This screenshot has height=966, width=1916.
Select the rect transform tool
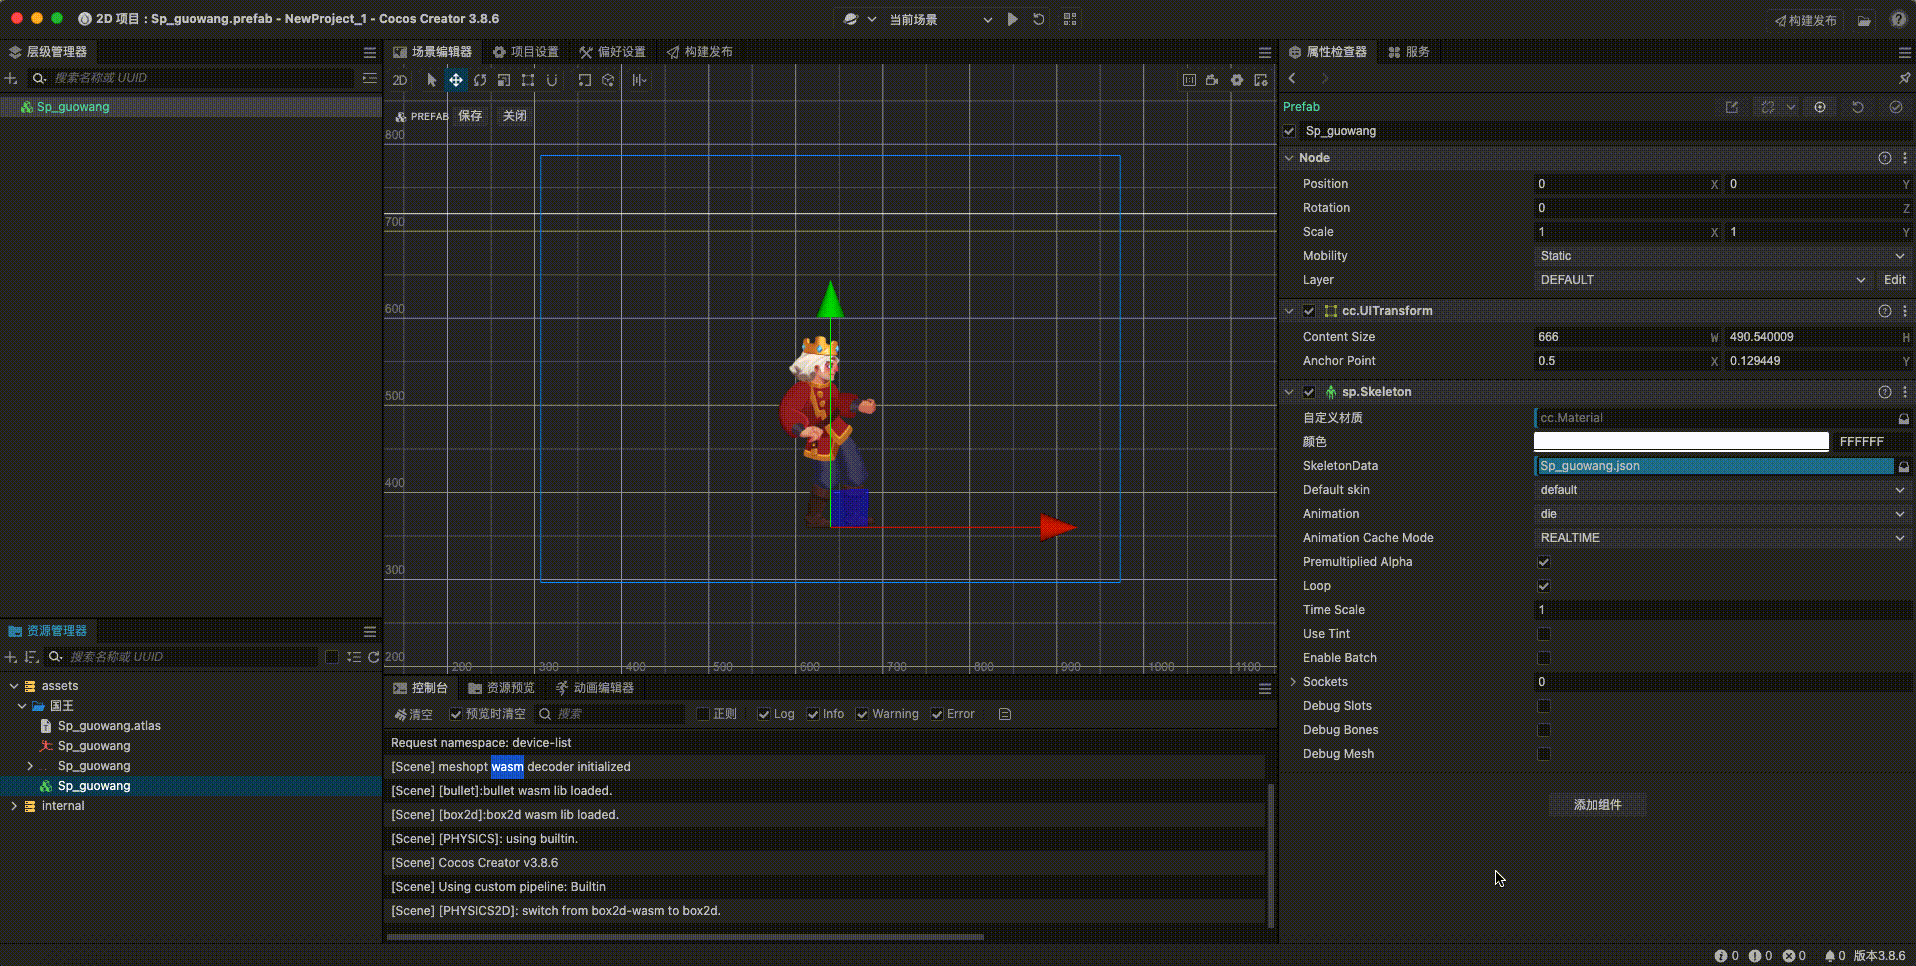click(528, 80)
